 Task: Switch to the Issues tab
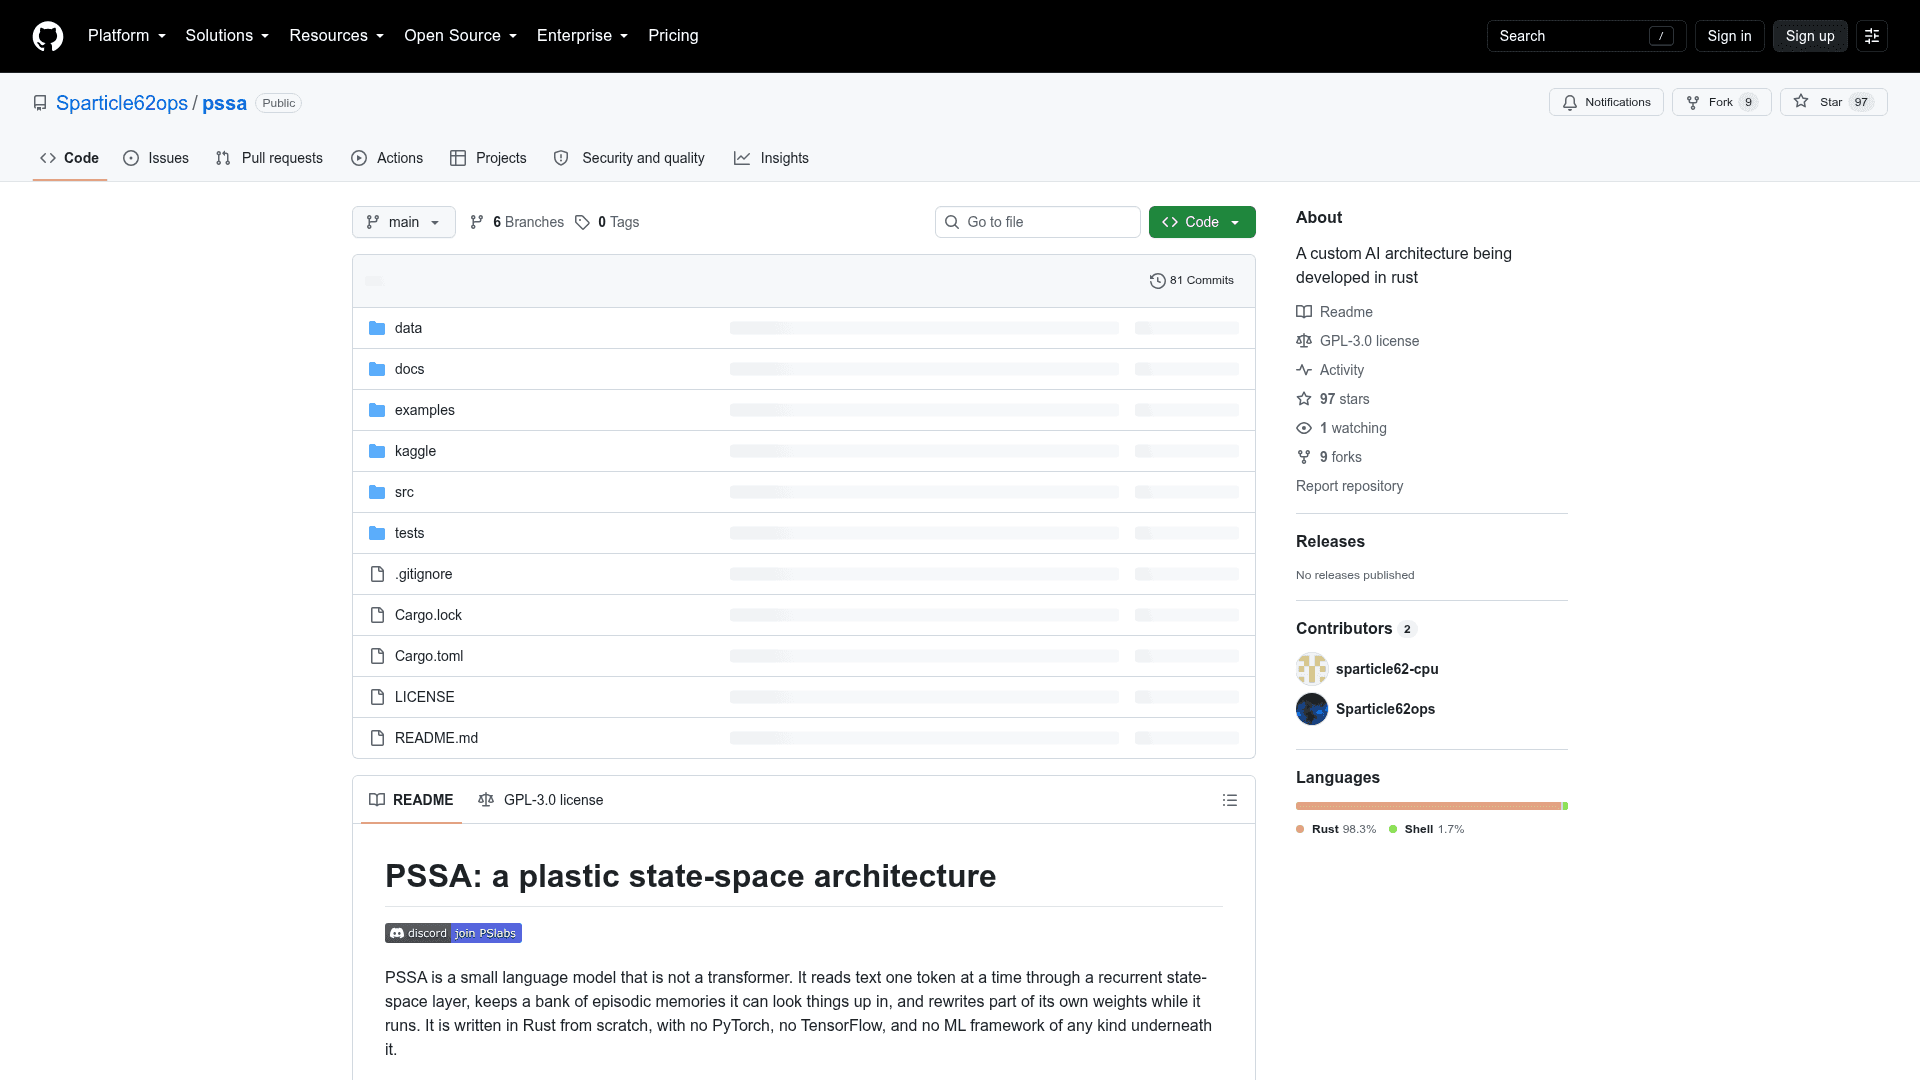(x=156, y=158)
